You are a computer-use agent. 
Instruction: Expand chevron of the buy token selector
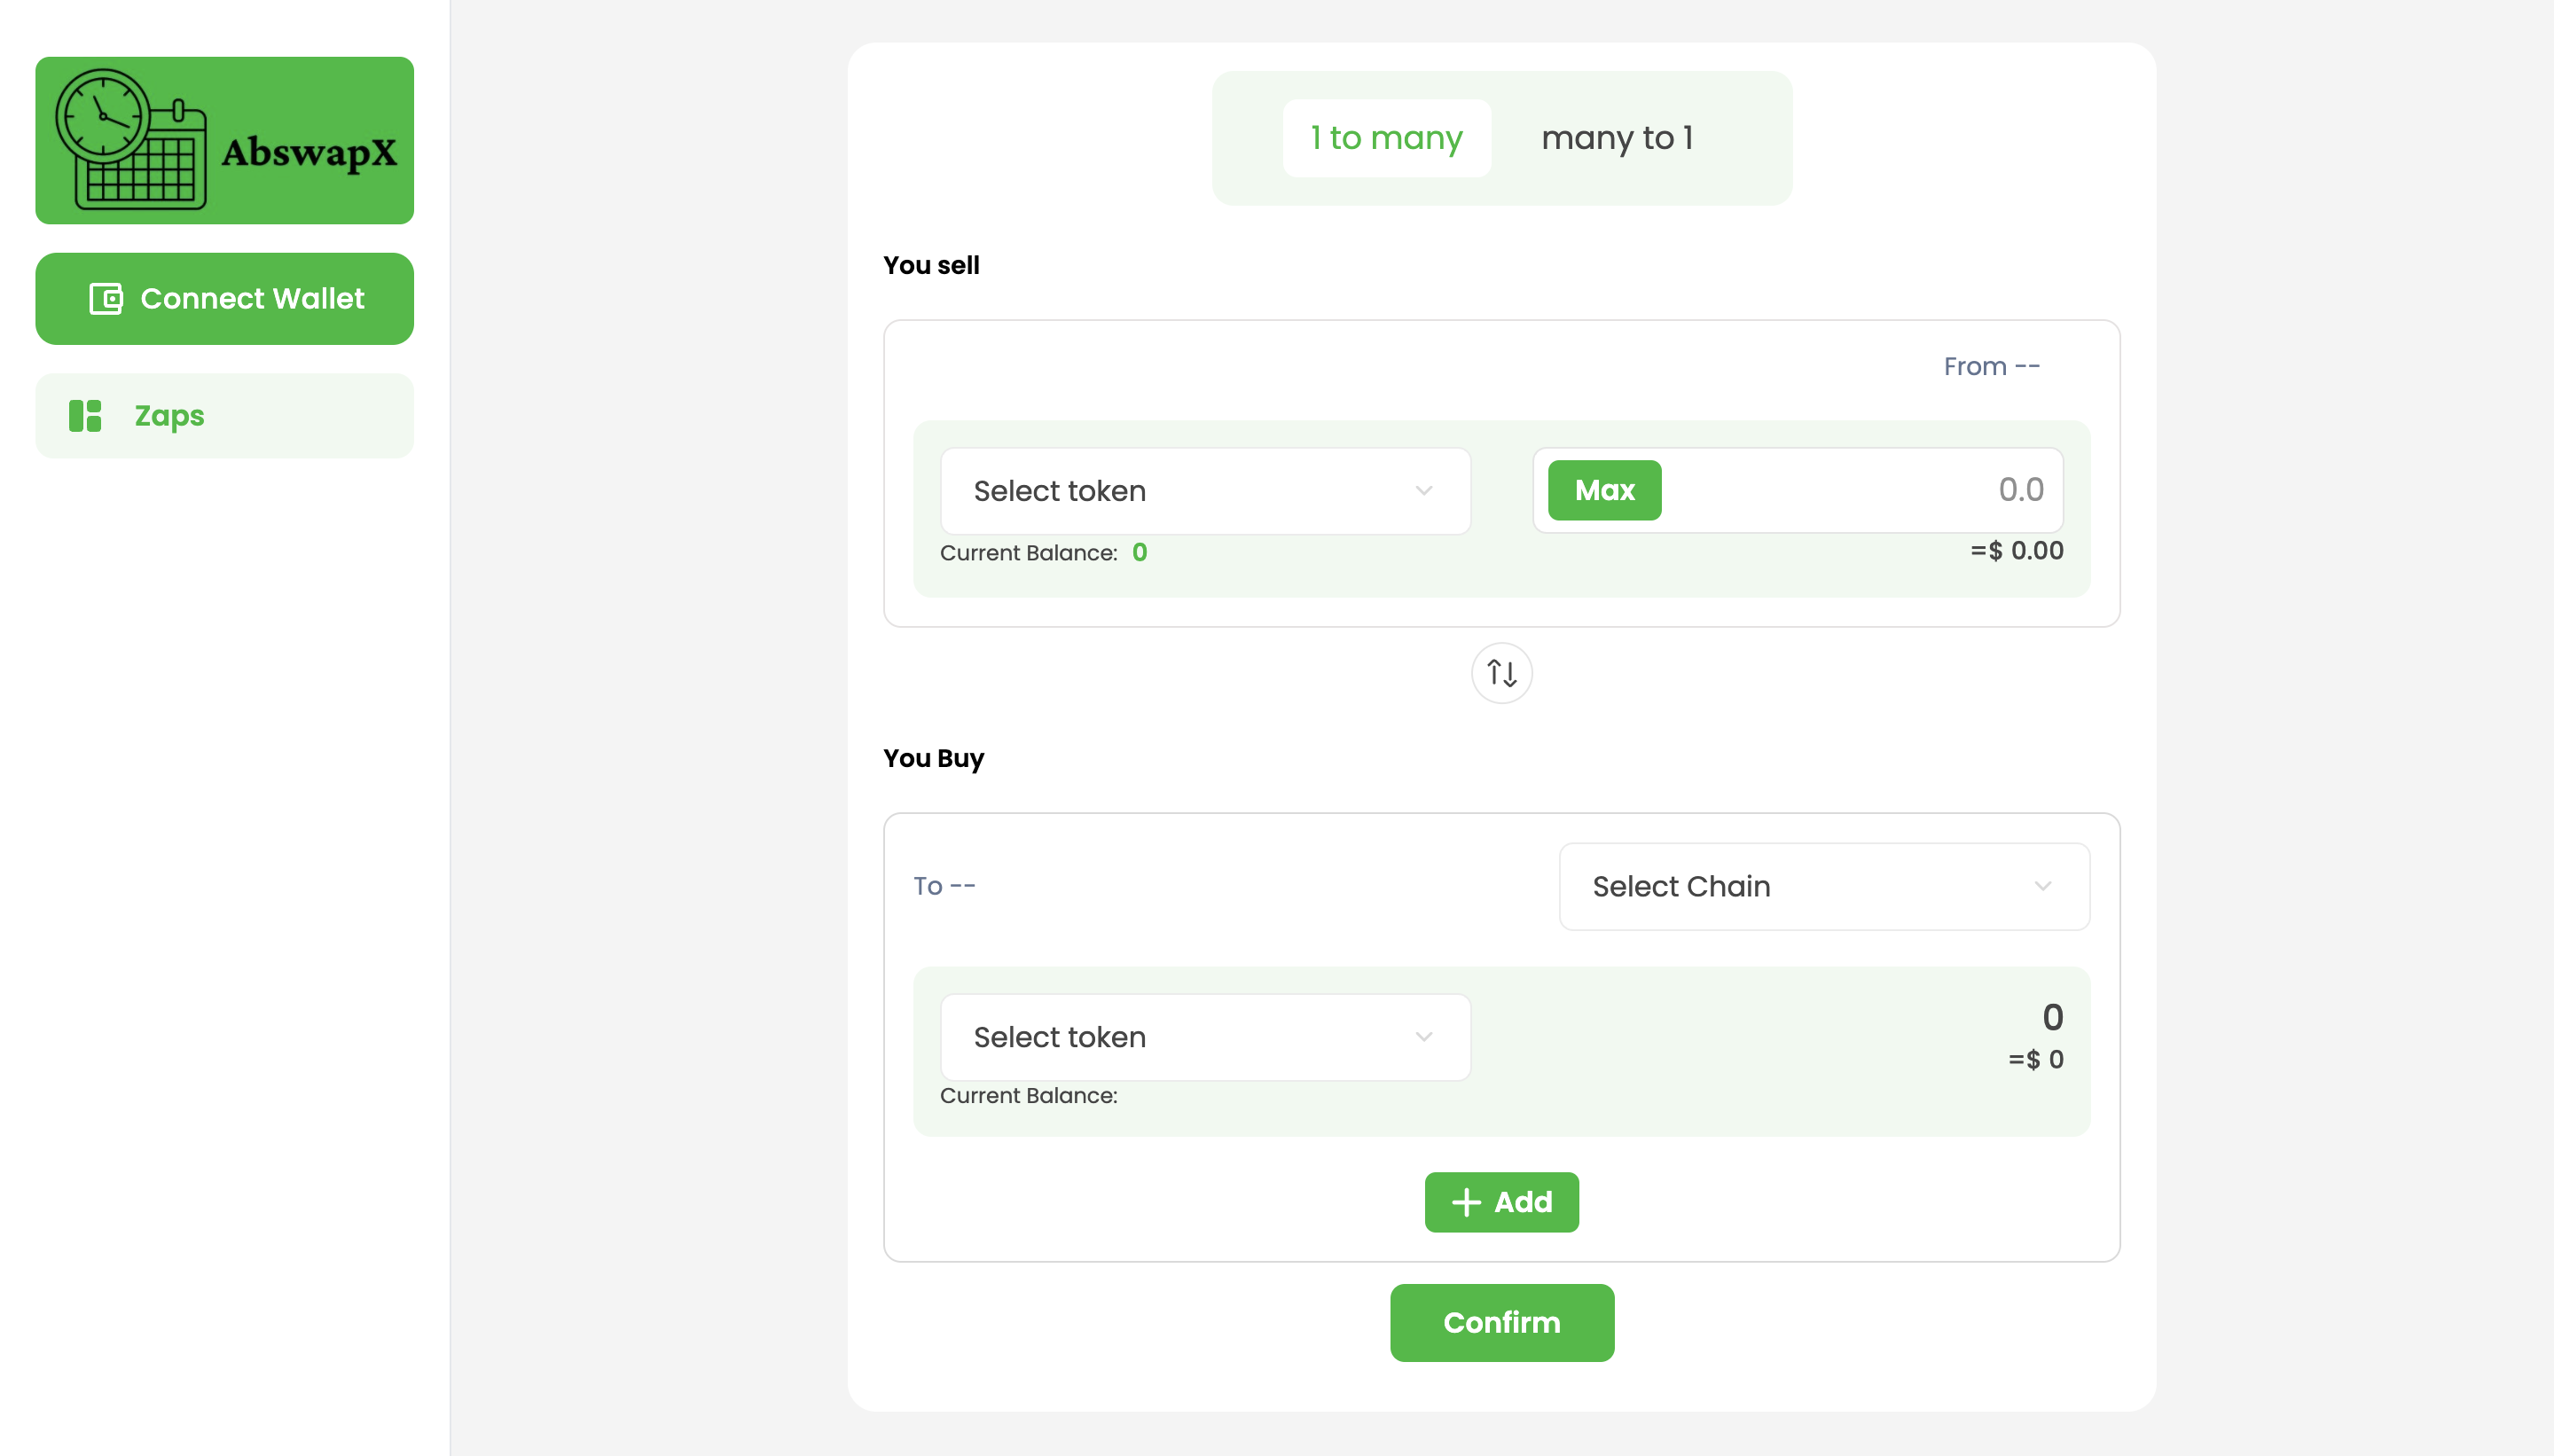point(1424,1037)
